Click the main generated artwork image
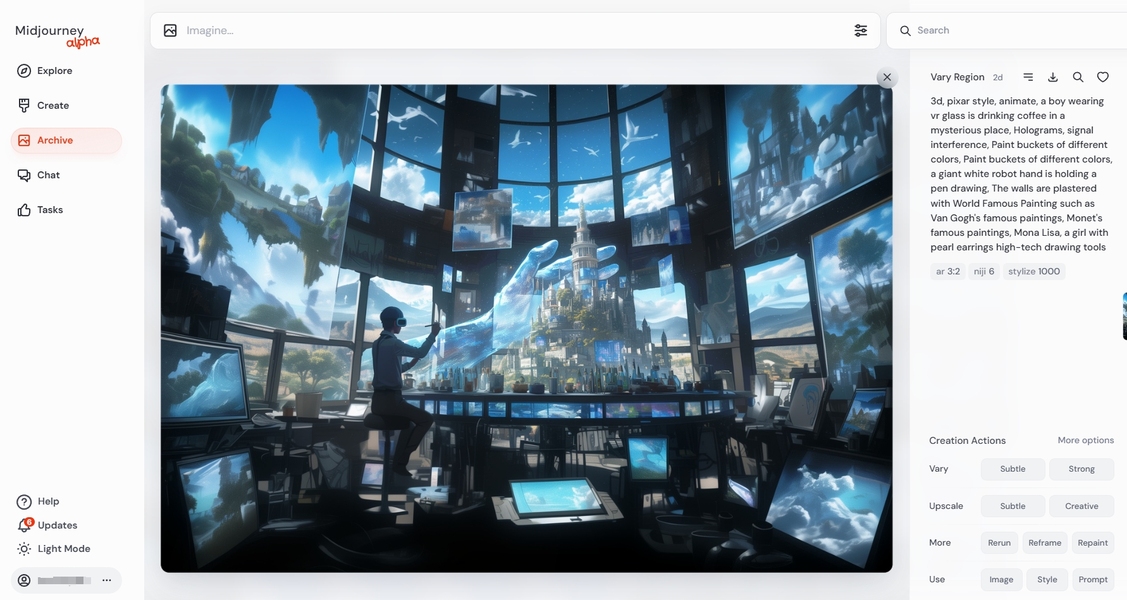Screen dimensions: 1127x600 point(526,328)
